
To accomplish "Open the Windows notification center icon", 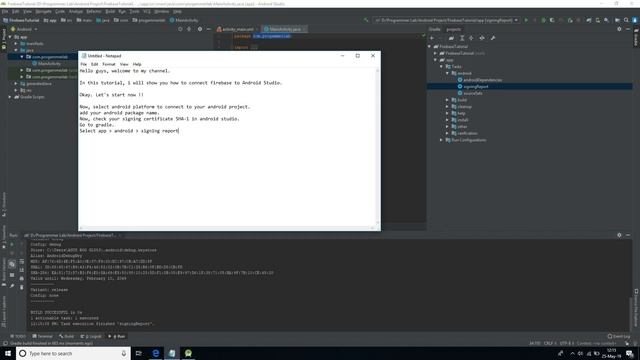I will coord(630,353).
